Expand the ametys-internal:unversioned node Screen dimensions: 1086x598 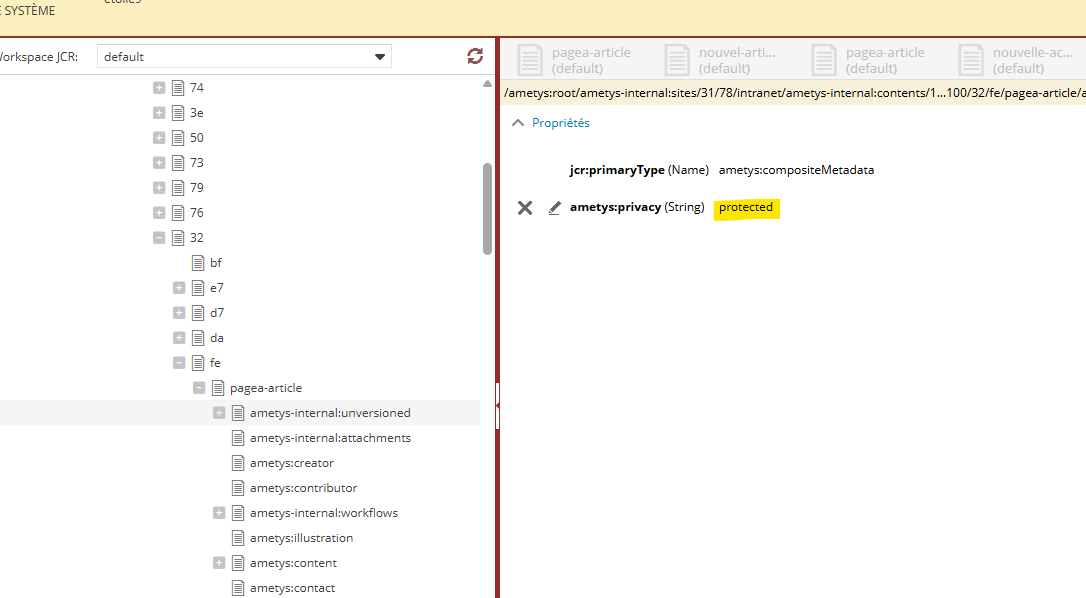tap(219, 413)
